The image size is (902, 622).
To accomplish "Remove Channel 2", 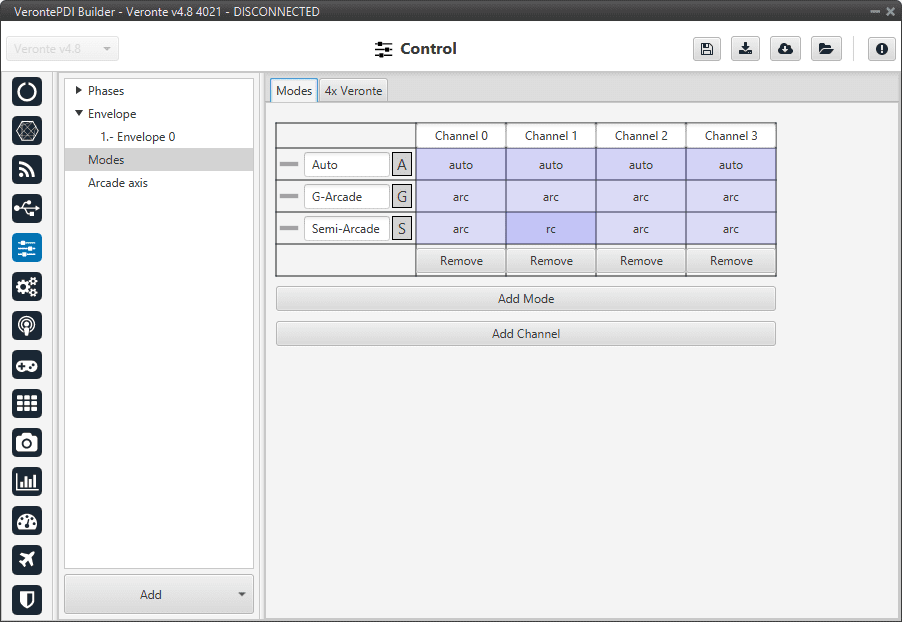I will [x=641, y=261].
